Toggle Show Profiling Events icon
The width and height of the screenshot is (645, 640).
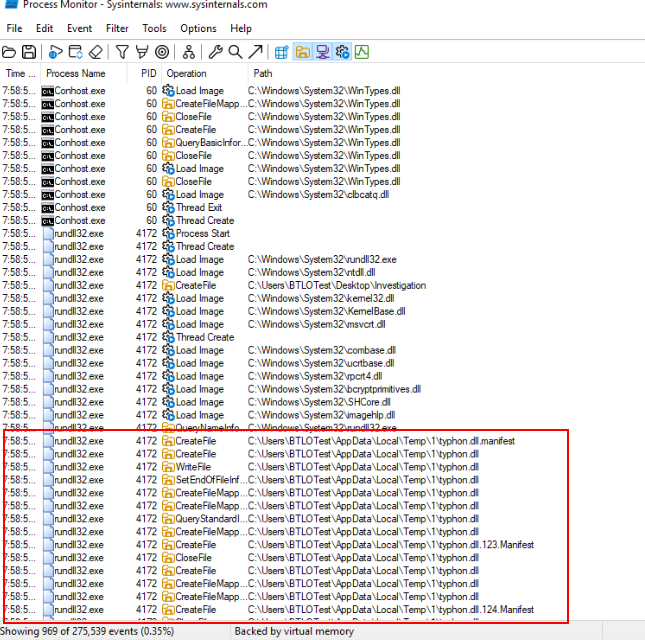click(x=362, y=52)
